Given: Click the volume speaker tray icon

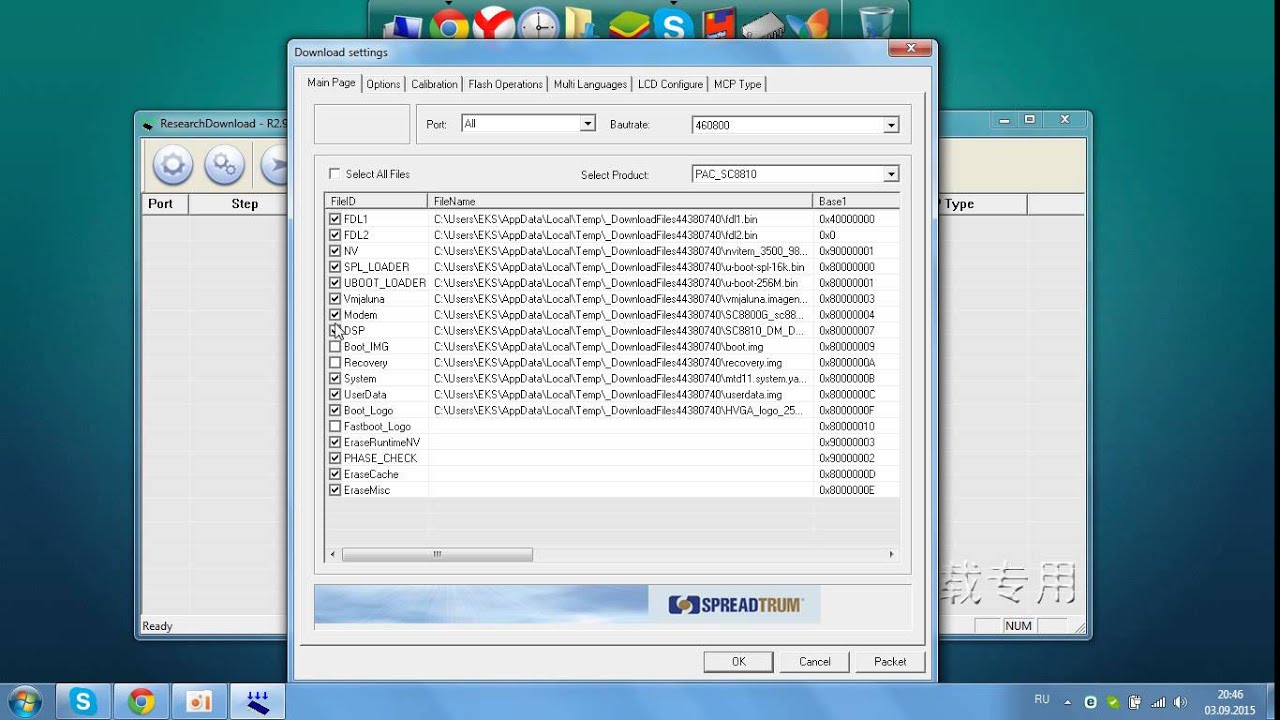Looking at the screenshot, I should [1180, 702].
